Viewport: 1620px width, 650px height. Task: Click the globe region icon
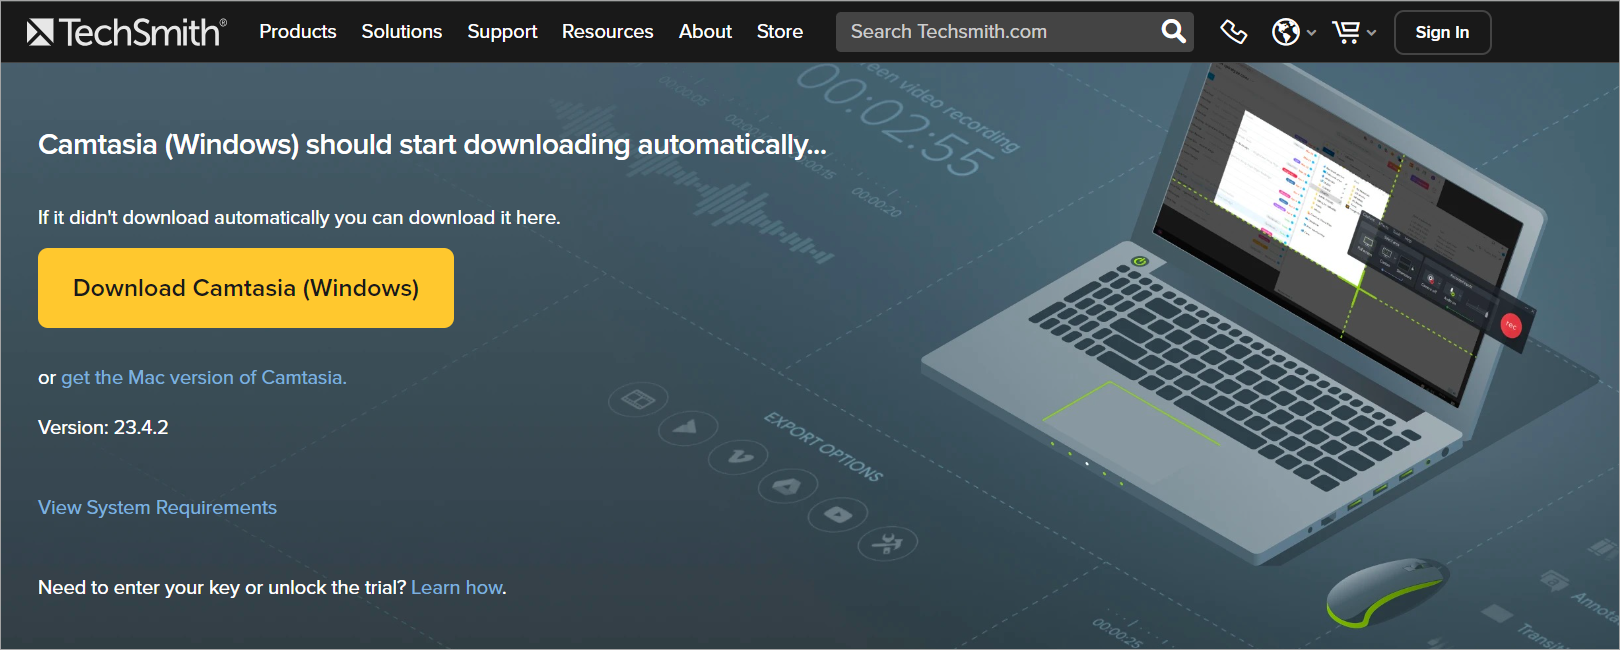tap(1285, 32)
